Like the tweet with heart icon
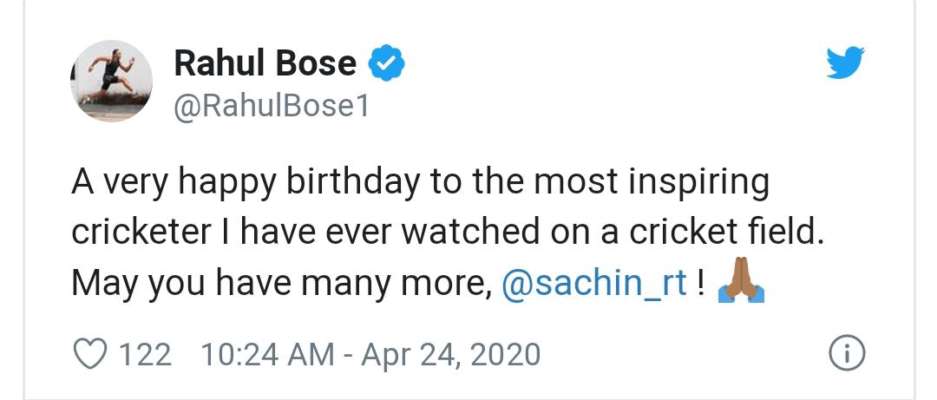The image size is (937, 400). pos(90,355)
